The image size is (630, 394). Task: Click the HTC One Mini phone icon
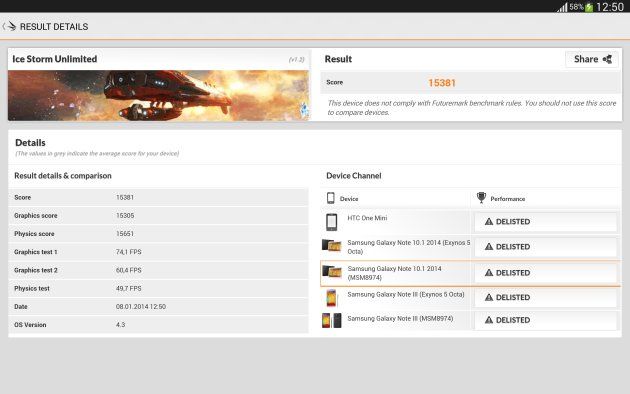[x=331, y=222]
